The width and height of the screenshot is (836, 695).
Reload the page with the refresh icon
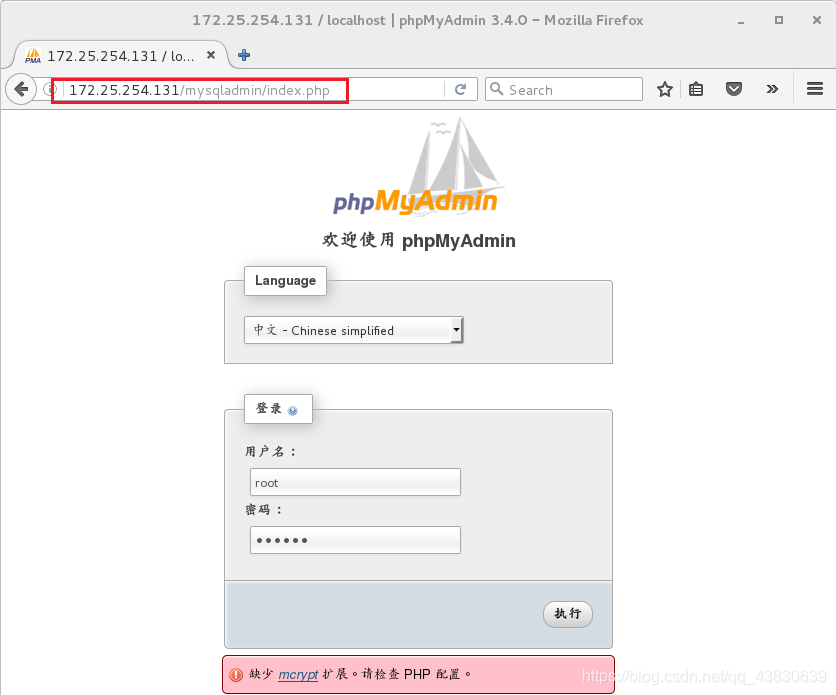[461, 89]
